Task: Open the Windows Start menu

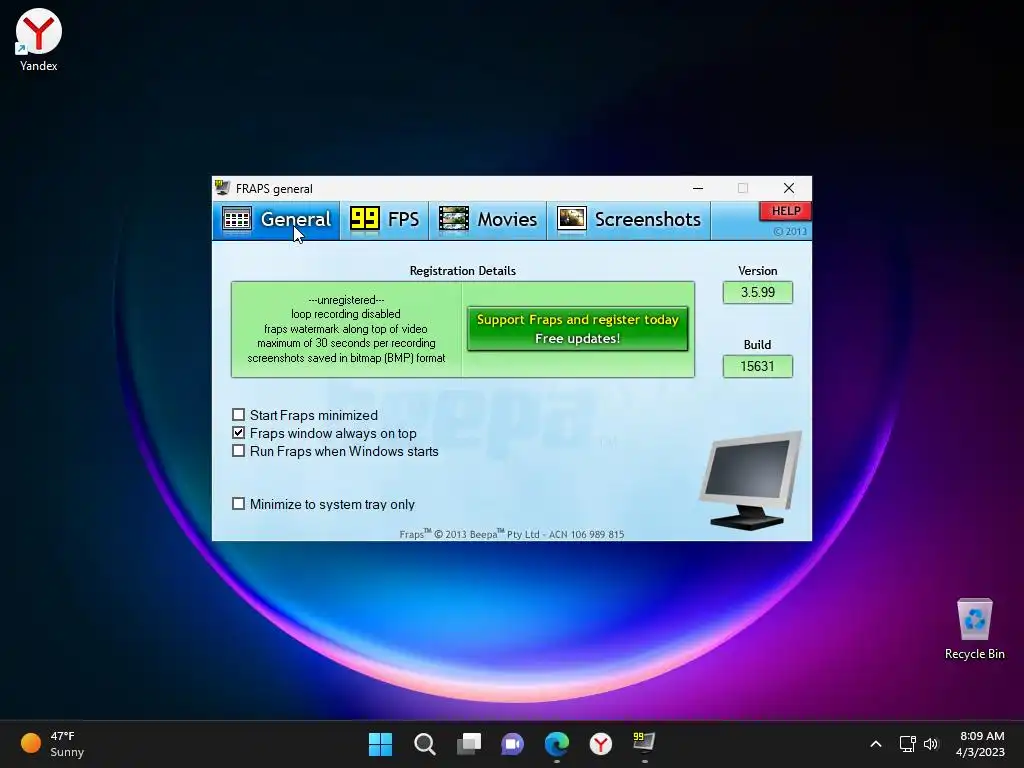Action: (x=380, y=744)
